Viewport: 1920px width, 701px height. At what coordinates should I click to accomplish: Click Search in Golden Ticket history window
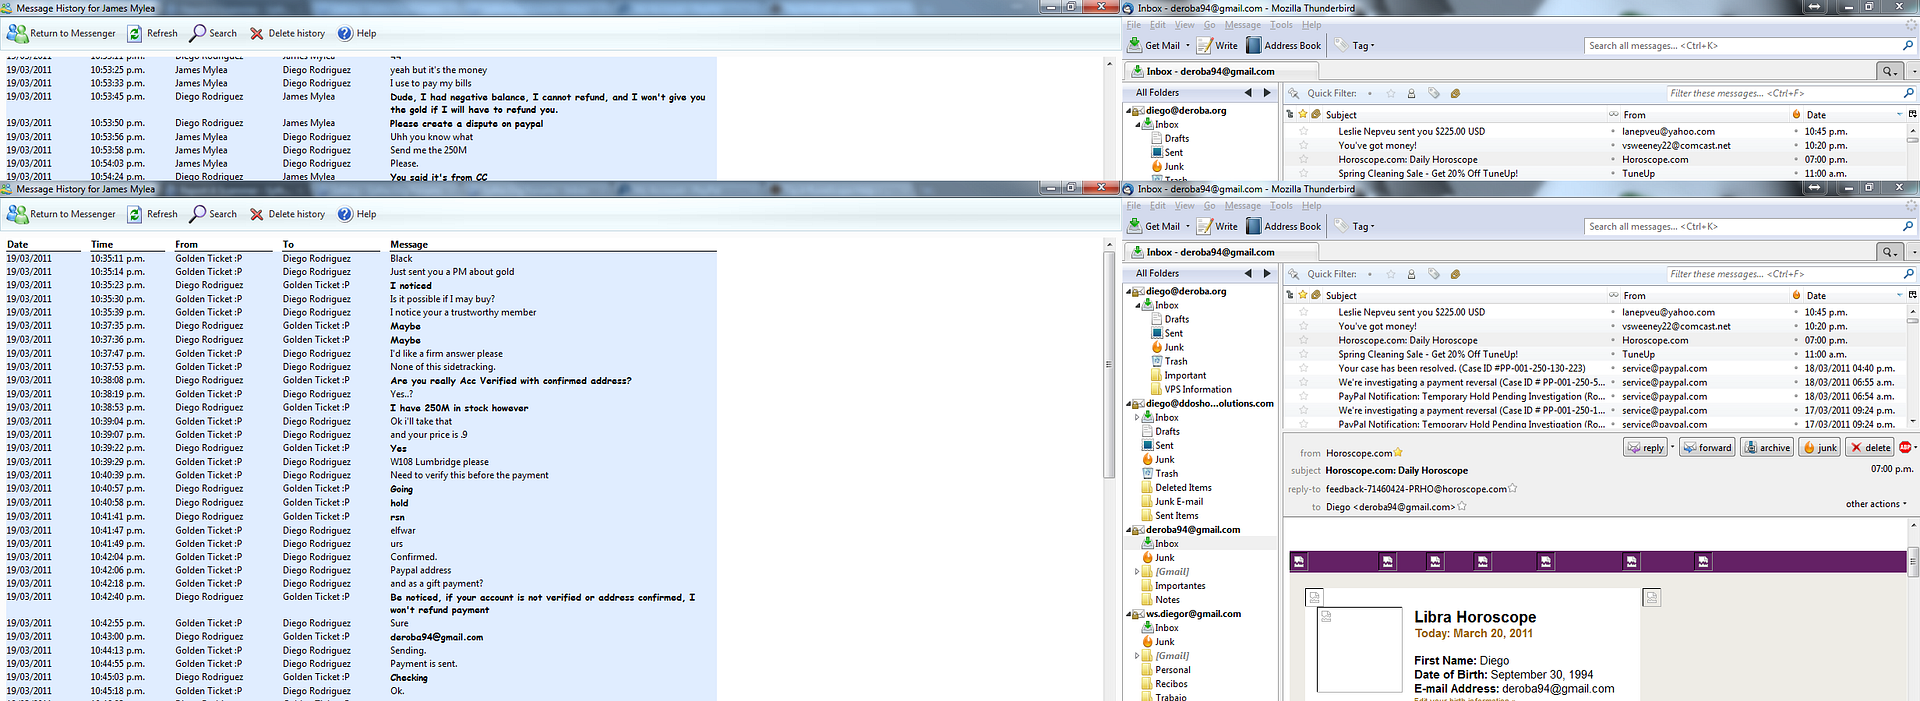pyautogui.click(x=214, y=214)
